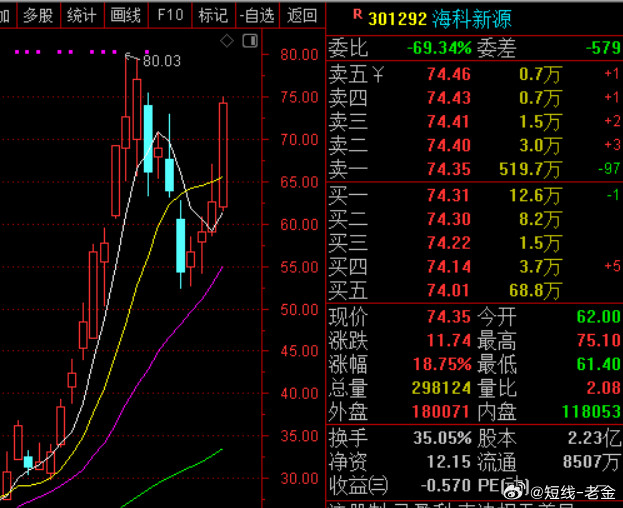The image size is (623, 508).
Task: Click the ¥ icon beside 卖五
Action: click(x=378, y=74)
